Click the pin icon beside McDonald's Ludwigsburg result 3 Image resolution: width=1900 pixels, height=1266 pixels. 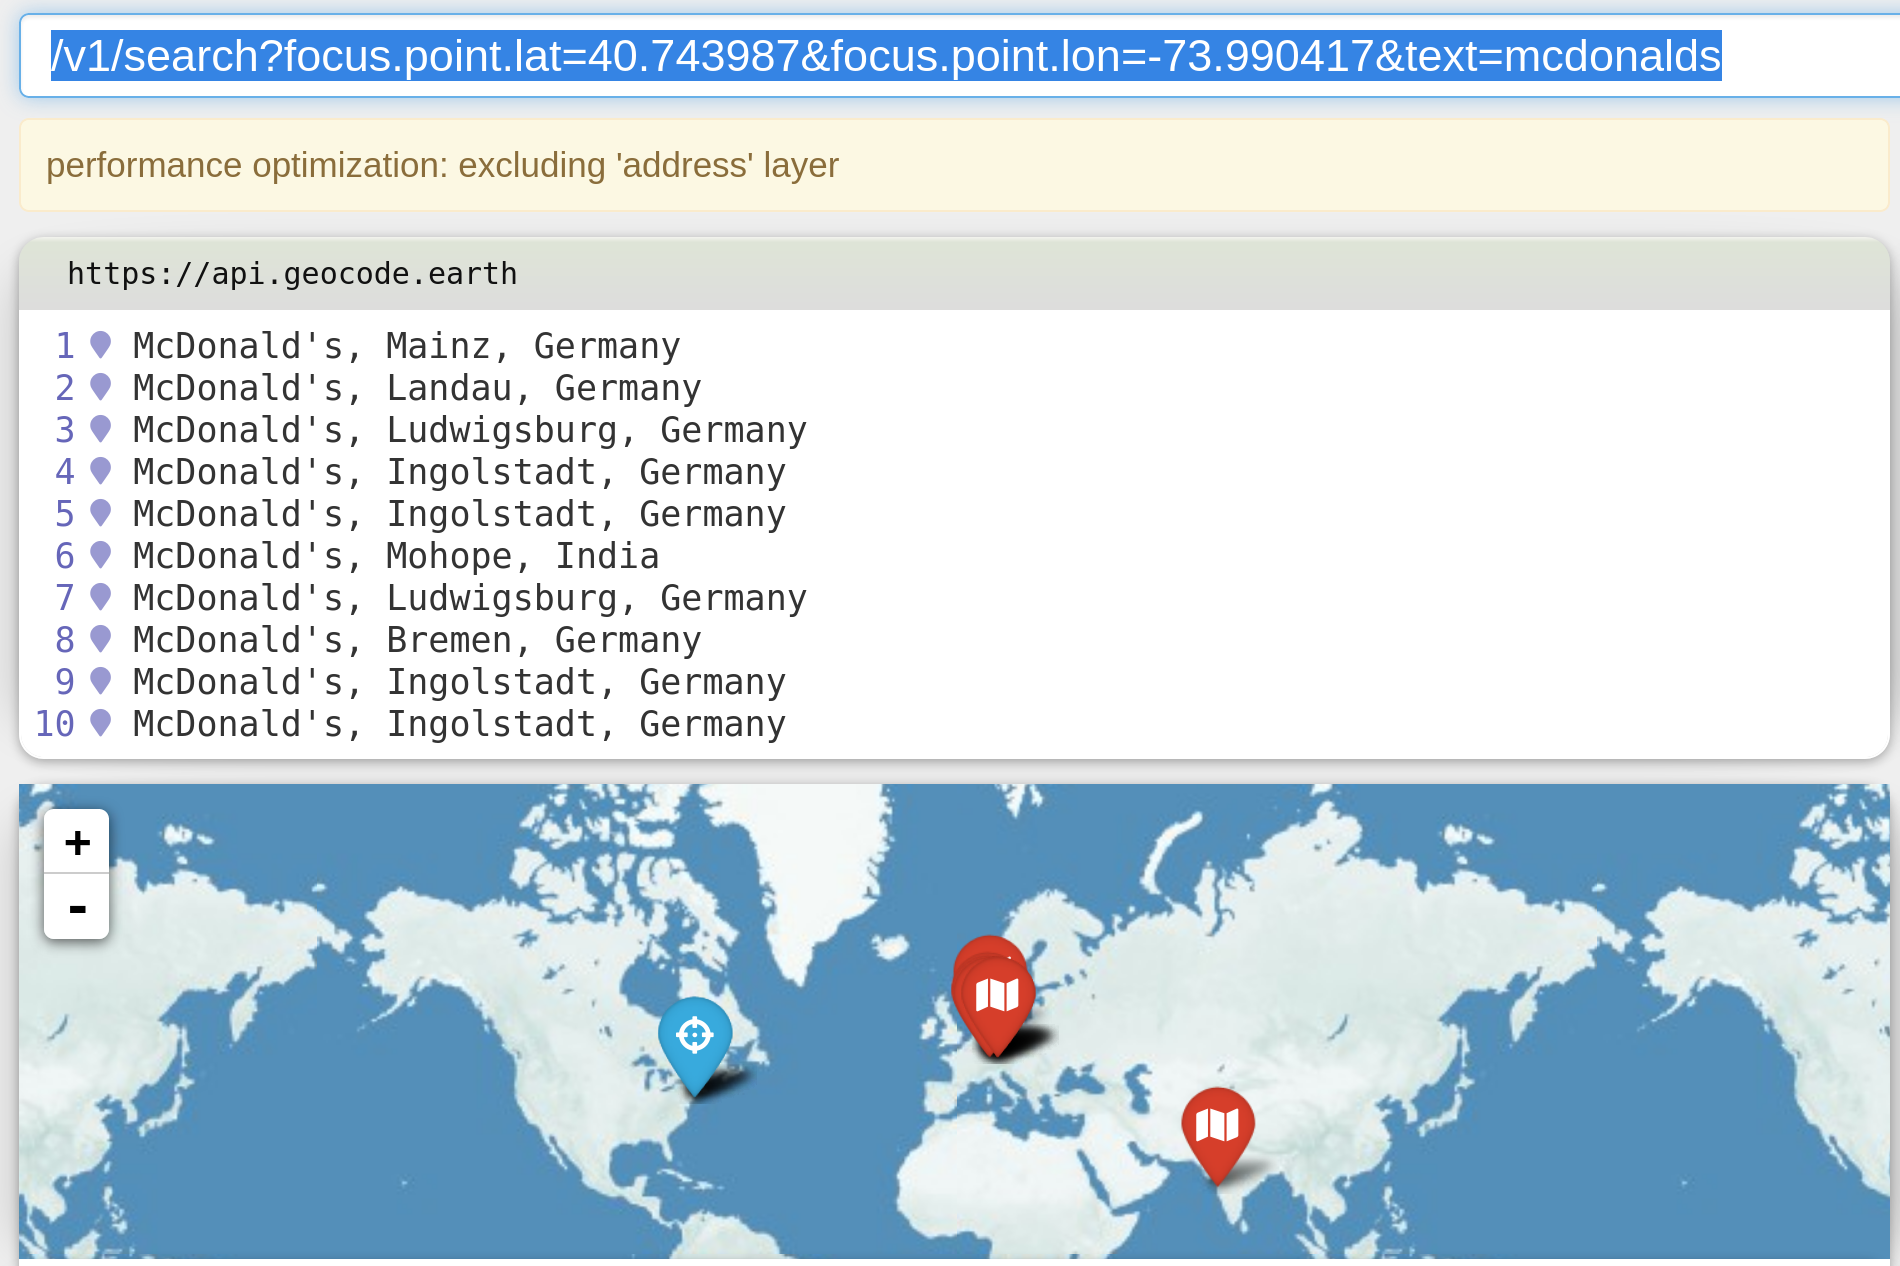[x=99, y=429]
